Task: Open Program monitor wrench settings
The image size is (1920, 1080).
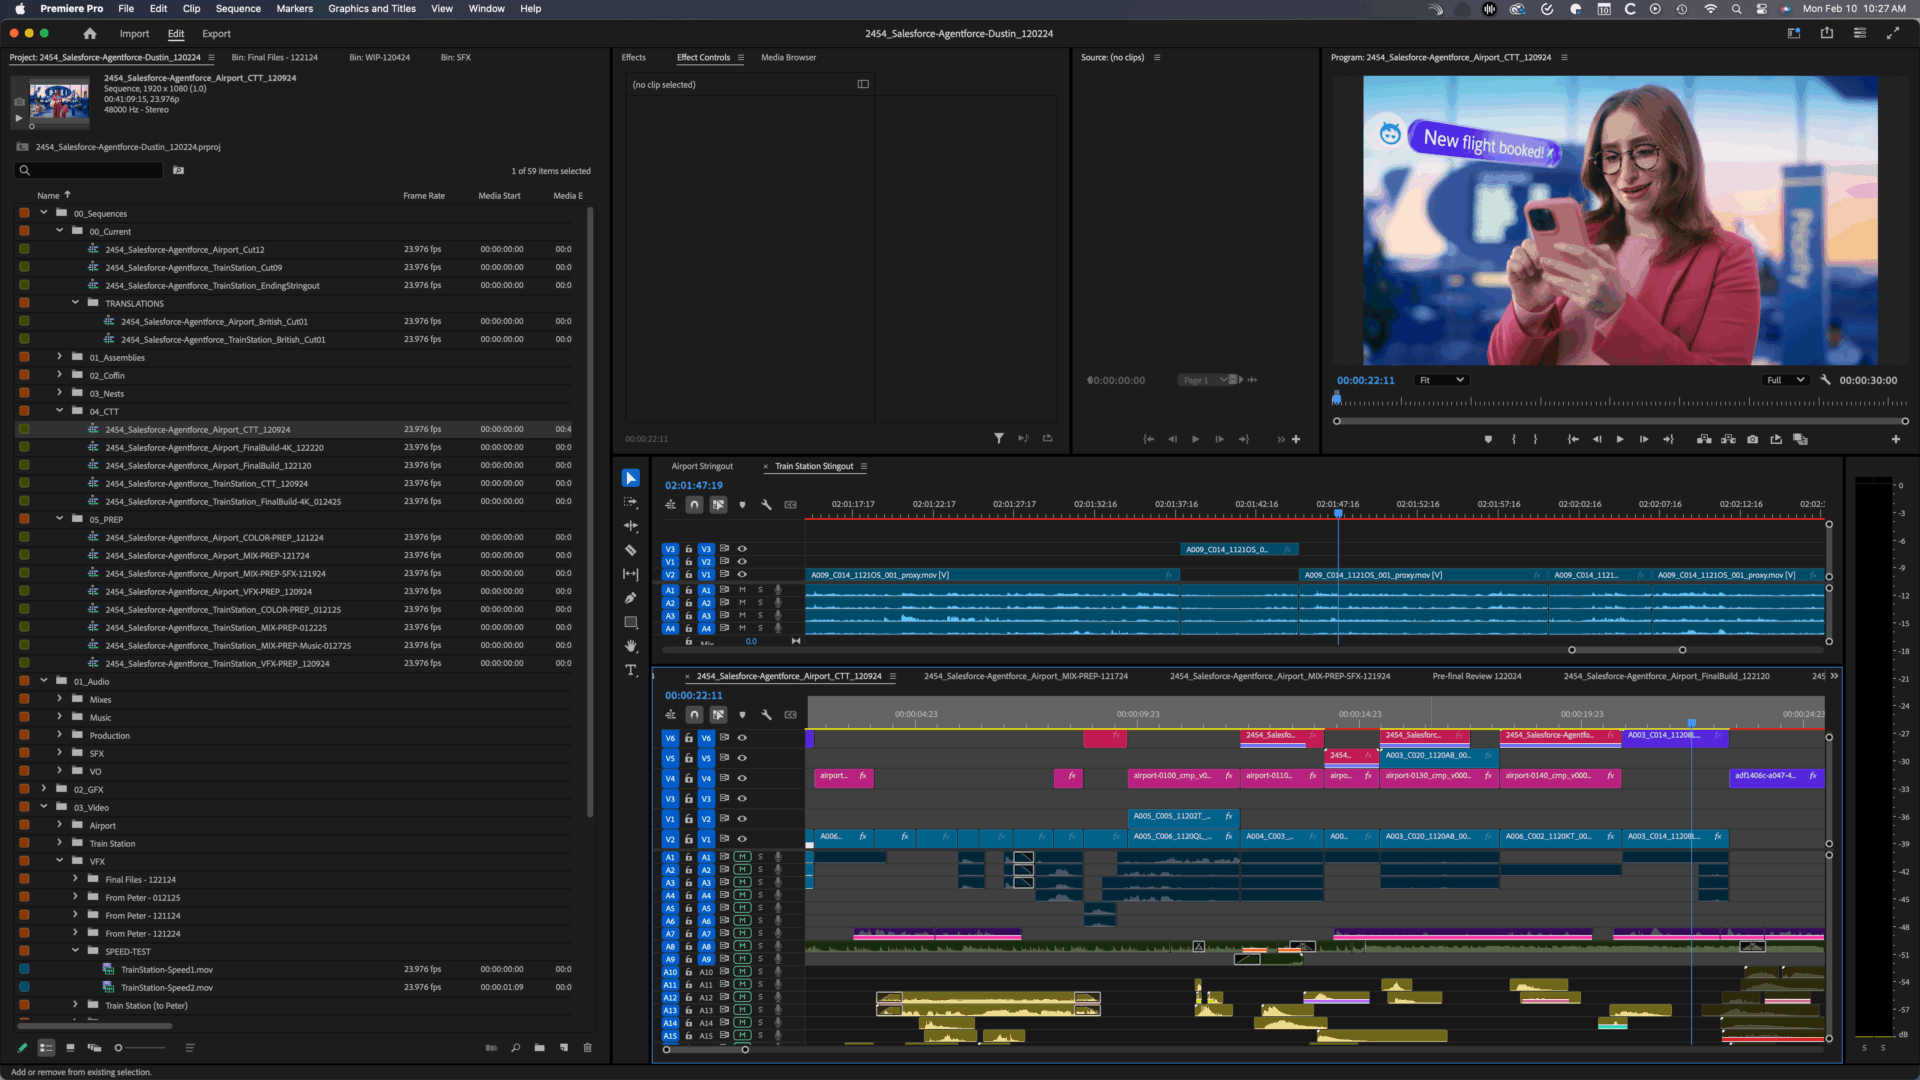Action: click(x=1825, y=380)
